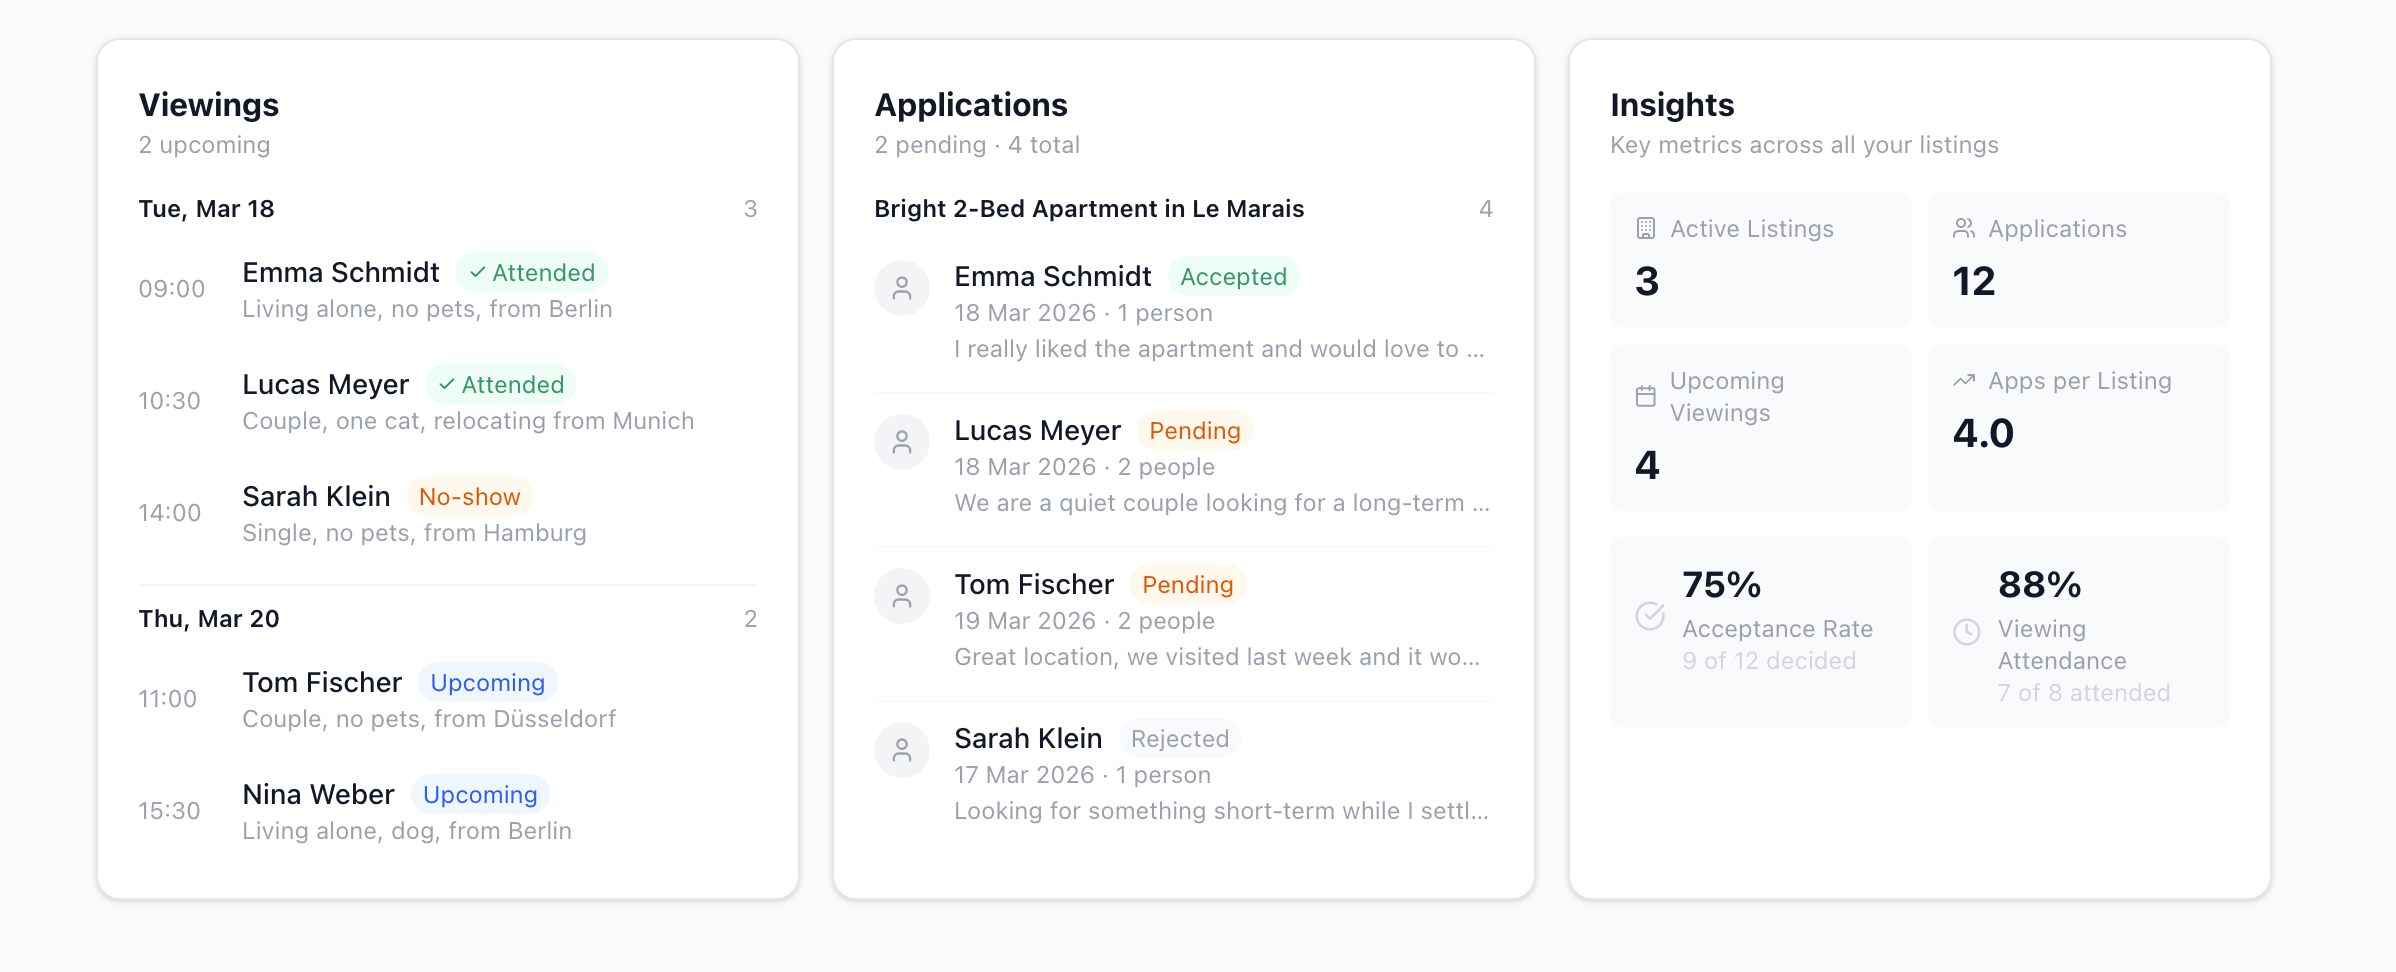Click the calendar icon for Upcoming Viewings
Screen dimensions: 2396x972
(1645, 397)
